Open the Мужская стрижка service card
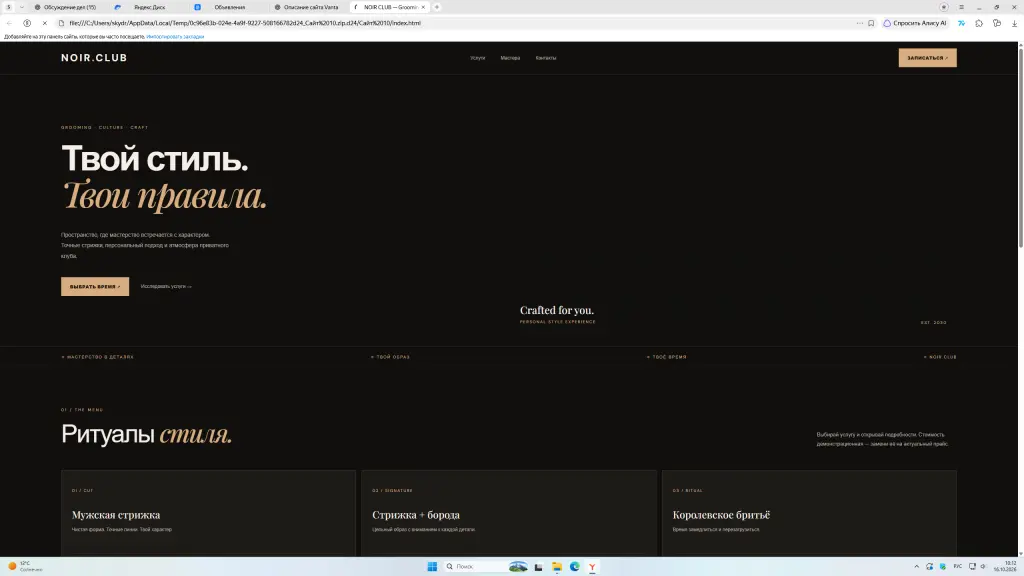Image resolution: width=1024 pixels, height=576 pixels. [208, 513]
